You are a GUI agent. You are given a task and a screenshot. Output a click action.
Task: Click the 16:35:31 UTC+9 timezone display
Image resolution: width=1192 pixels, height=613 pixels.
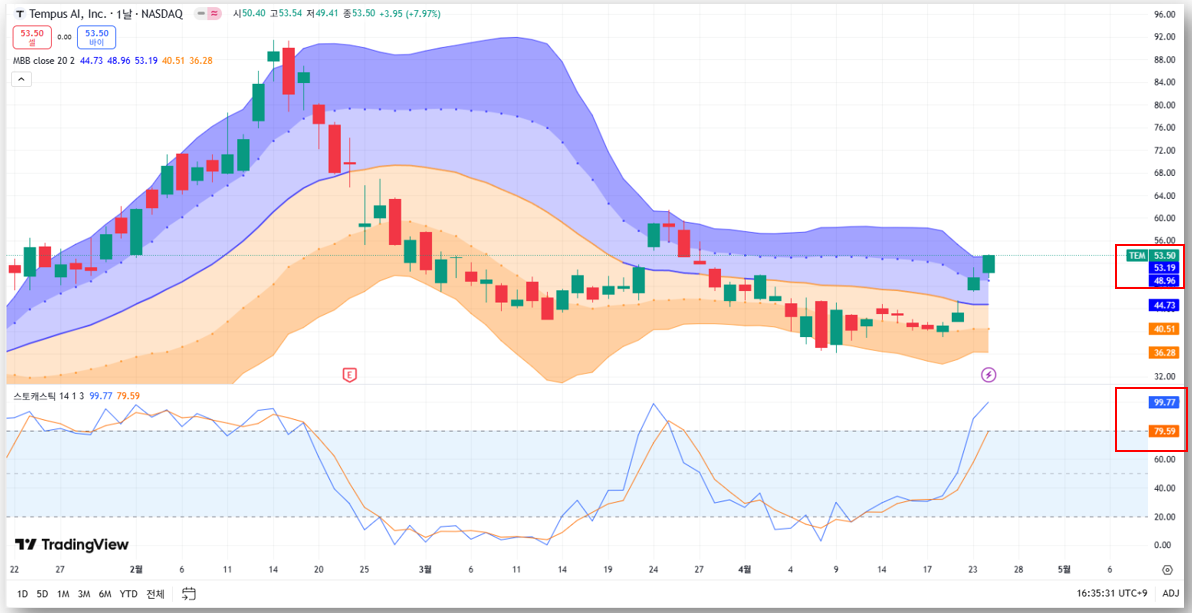point(1114,593)
